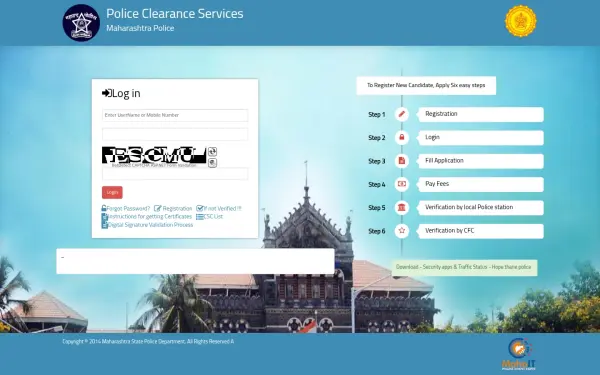This screenshot has height=375, width=600.
Task: Click the MahaIT logo in footer
Action: pos(519,354)
